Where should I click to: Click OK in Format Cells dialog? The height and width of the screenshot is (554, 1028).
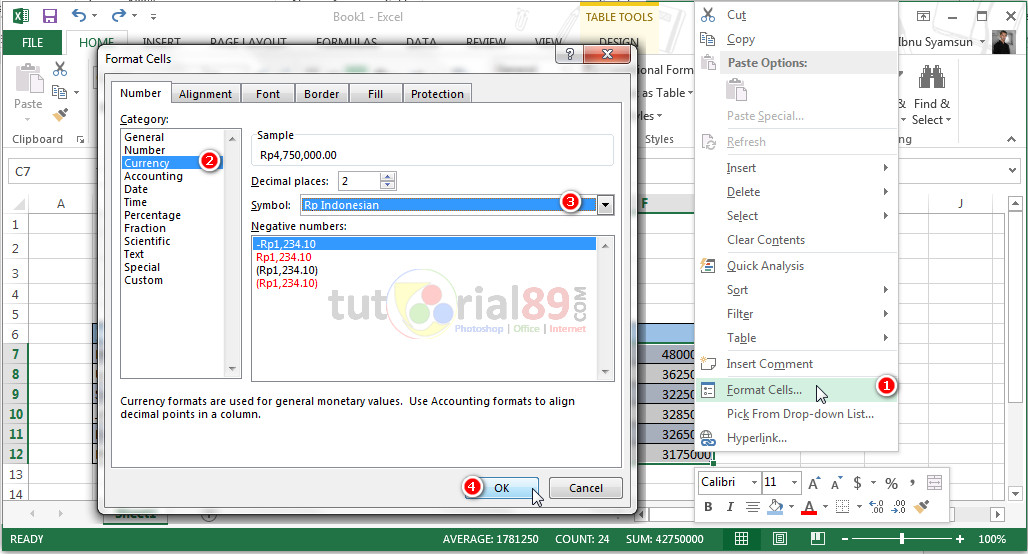(x=502, y=488)
